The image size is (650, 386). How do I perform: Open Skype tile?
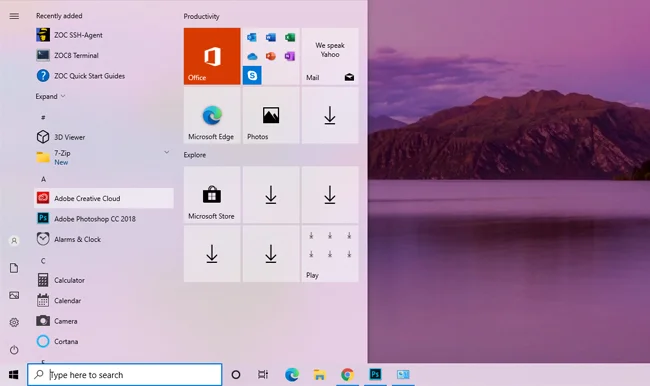(252, 75)
